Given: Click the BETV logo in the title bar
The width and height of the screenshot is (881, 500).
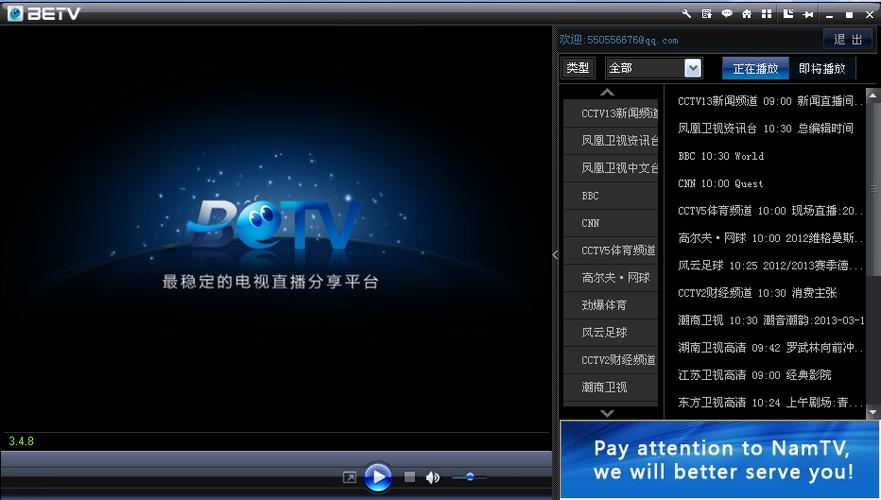Looking at the screenshot, I should (44, 13).
